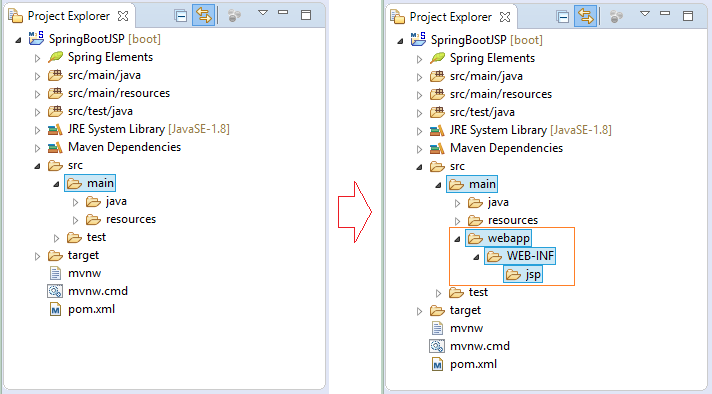Select pom.xml file icon in right tree

pos(437,364)
